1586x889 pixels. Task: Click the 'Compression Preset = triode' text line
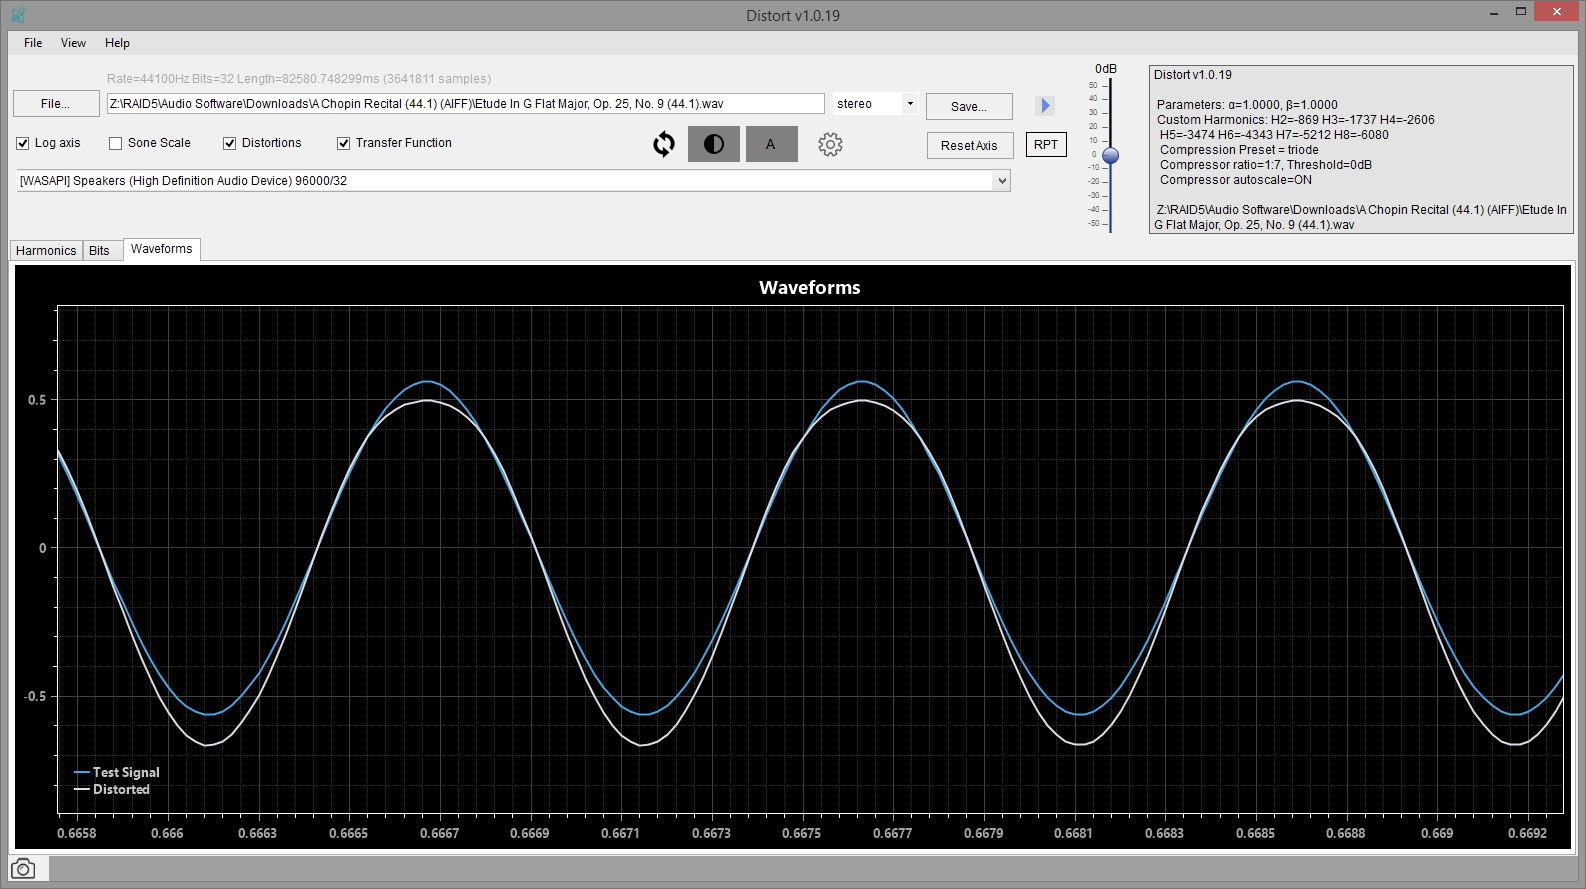tap(1239, 150)
